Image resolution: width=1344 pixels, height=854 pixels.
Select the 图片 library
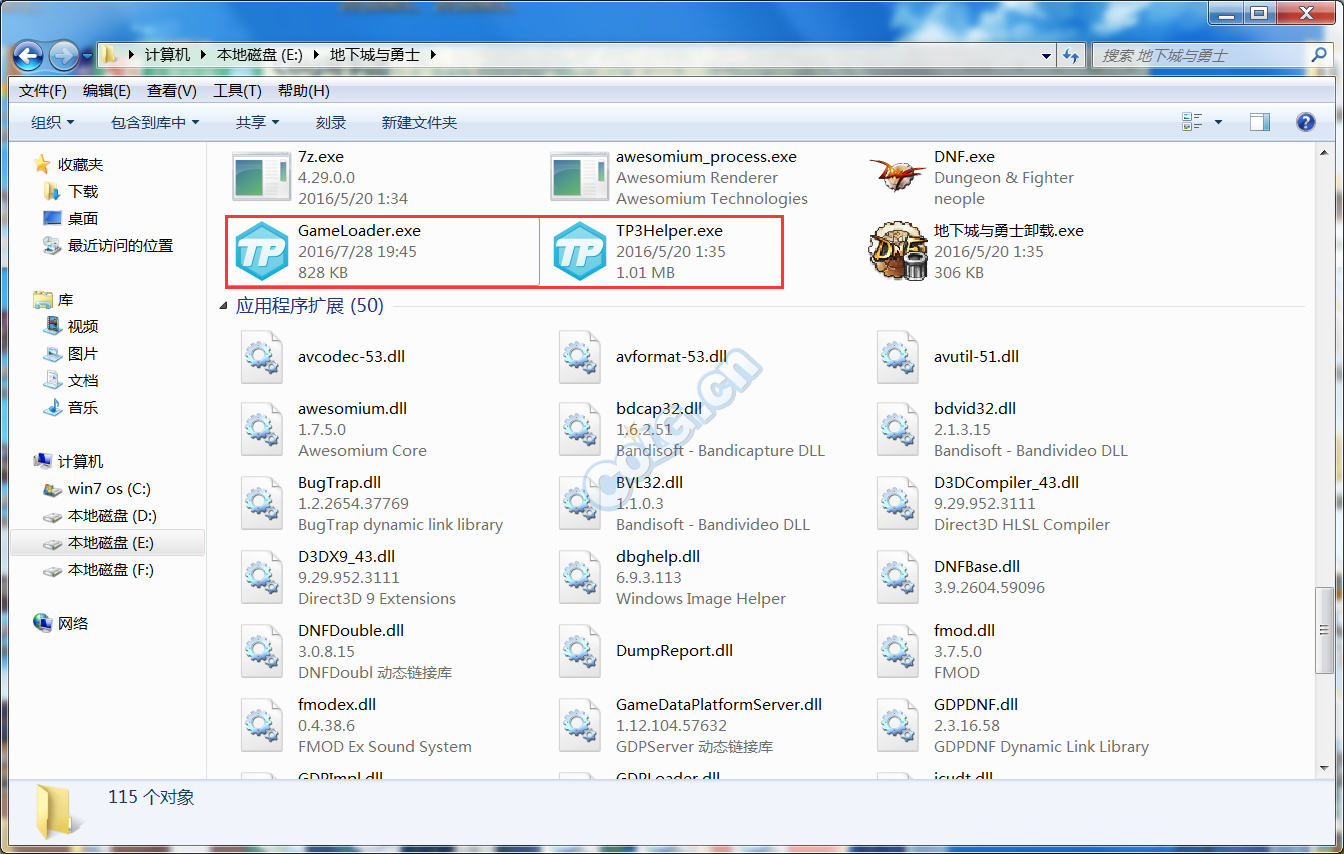[x=72, y=353]
